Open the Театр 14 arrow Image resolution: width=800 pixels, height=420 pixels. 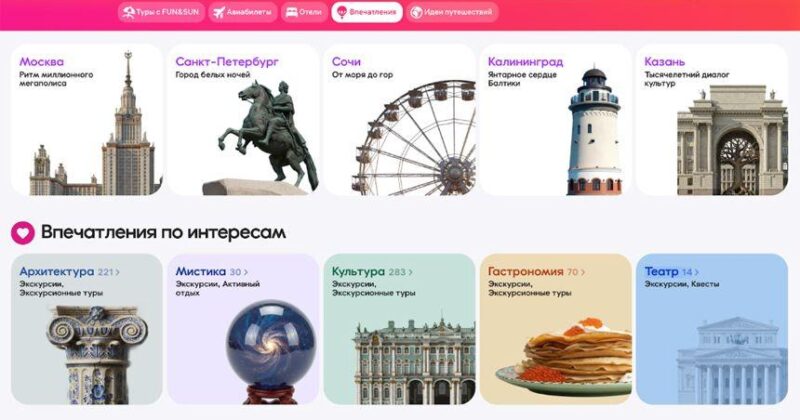pyautogui.click(x=696, y=272)
